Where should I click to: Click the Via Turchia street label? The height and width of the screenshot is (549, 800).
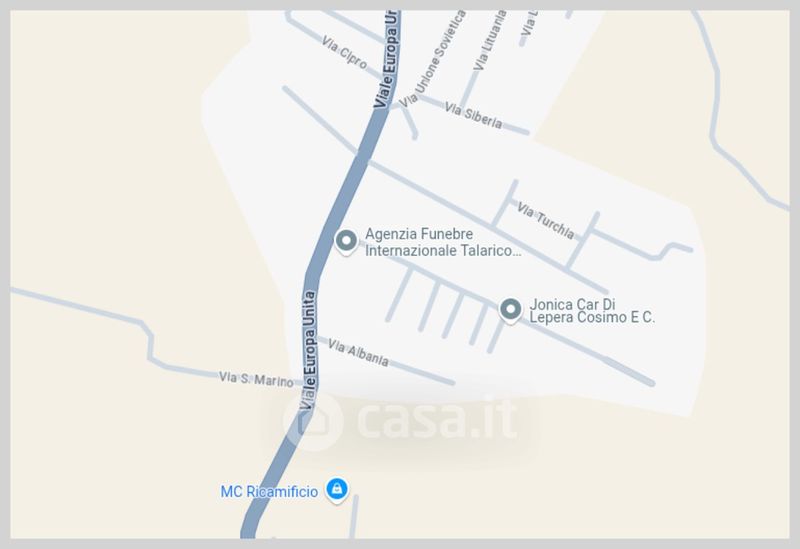pyautogui.click(x=545, y=220)
